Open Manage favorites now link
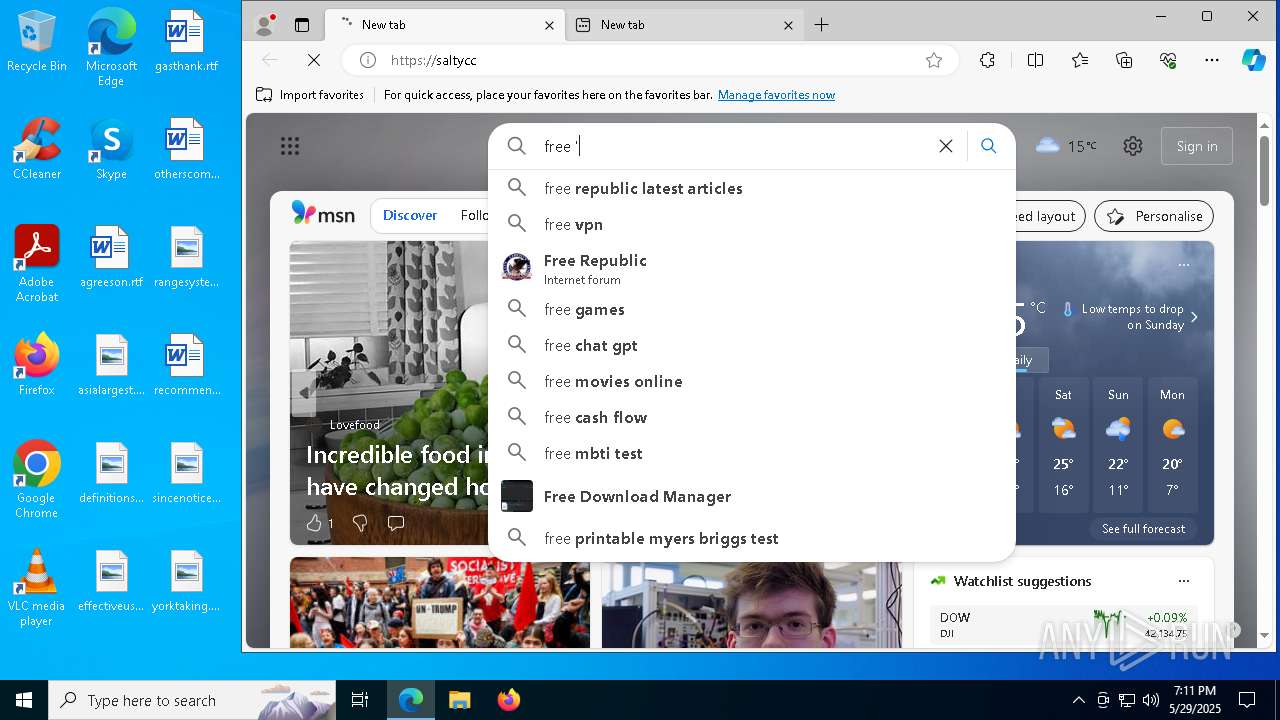 (x=776, y=95)
